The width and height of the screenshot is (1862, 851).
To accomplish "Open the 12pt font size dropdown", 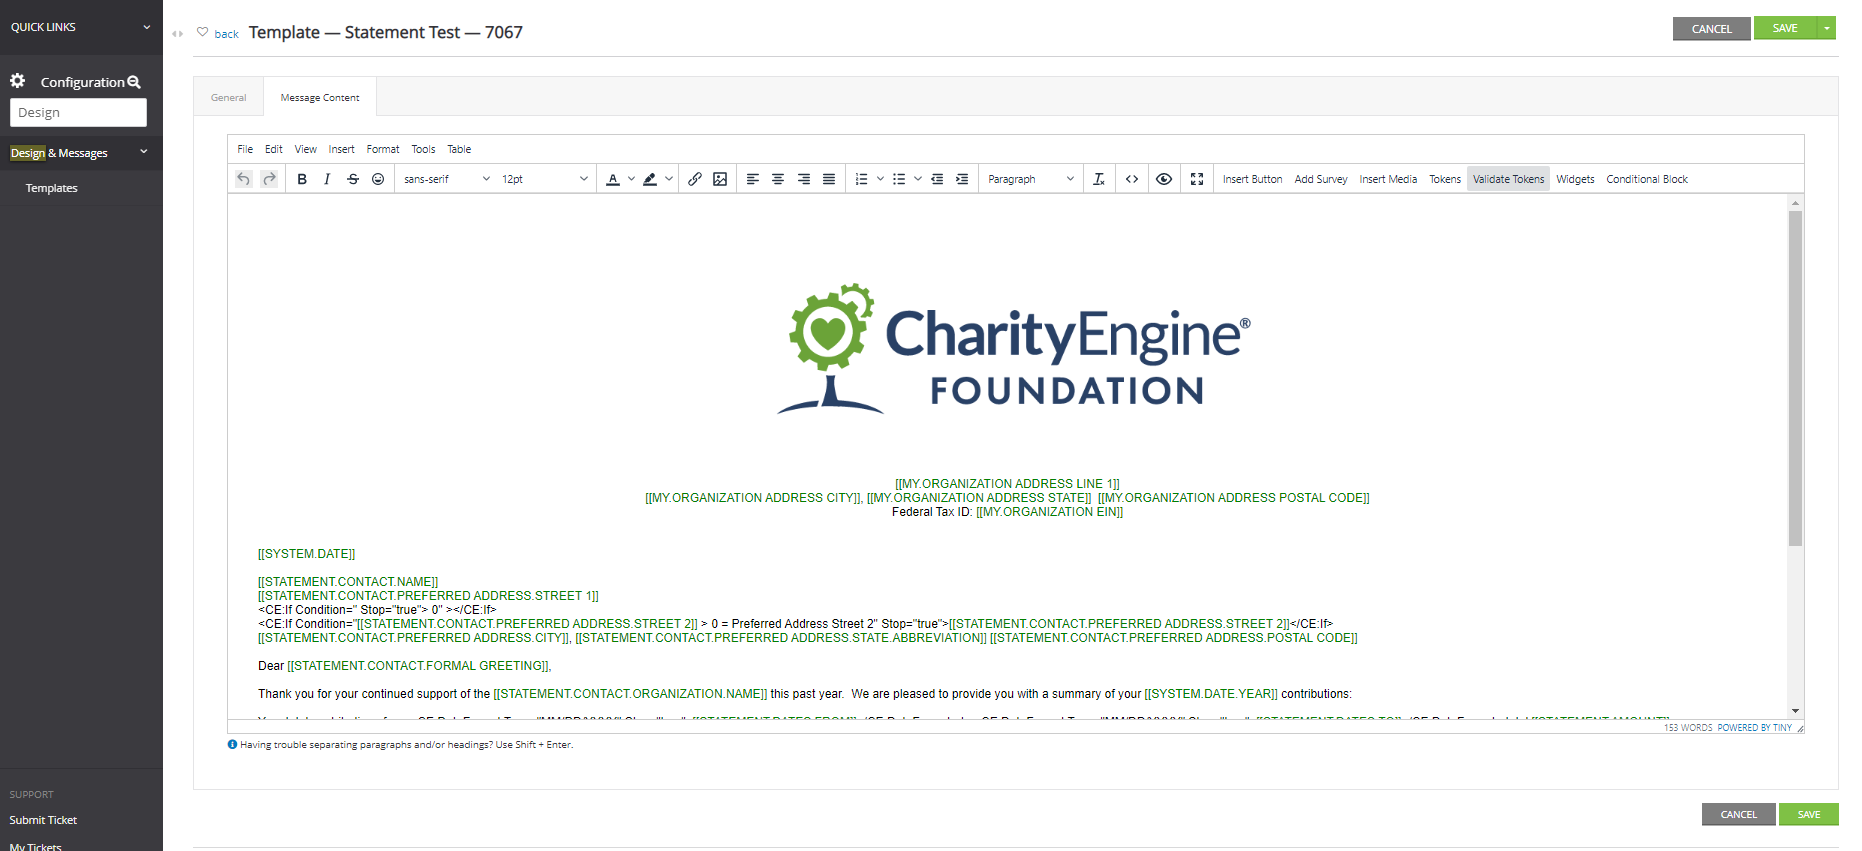I will [x=545, y=179].
